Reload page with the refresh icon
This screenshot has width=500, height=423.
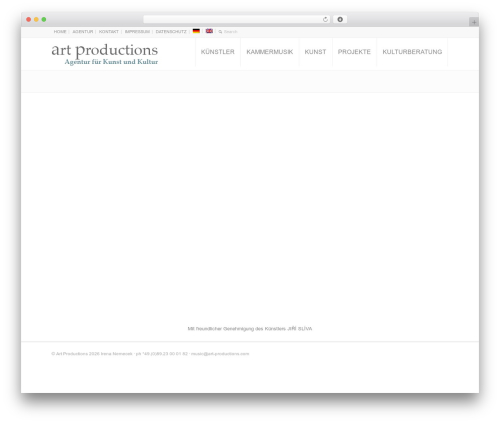click(325, 19)
